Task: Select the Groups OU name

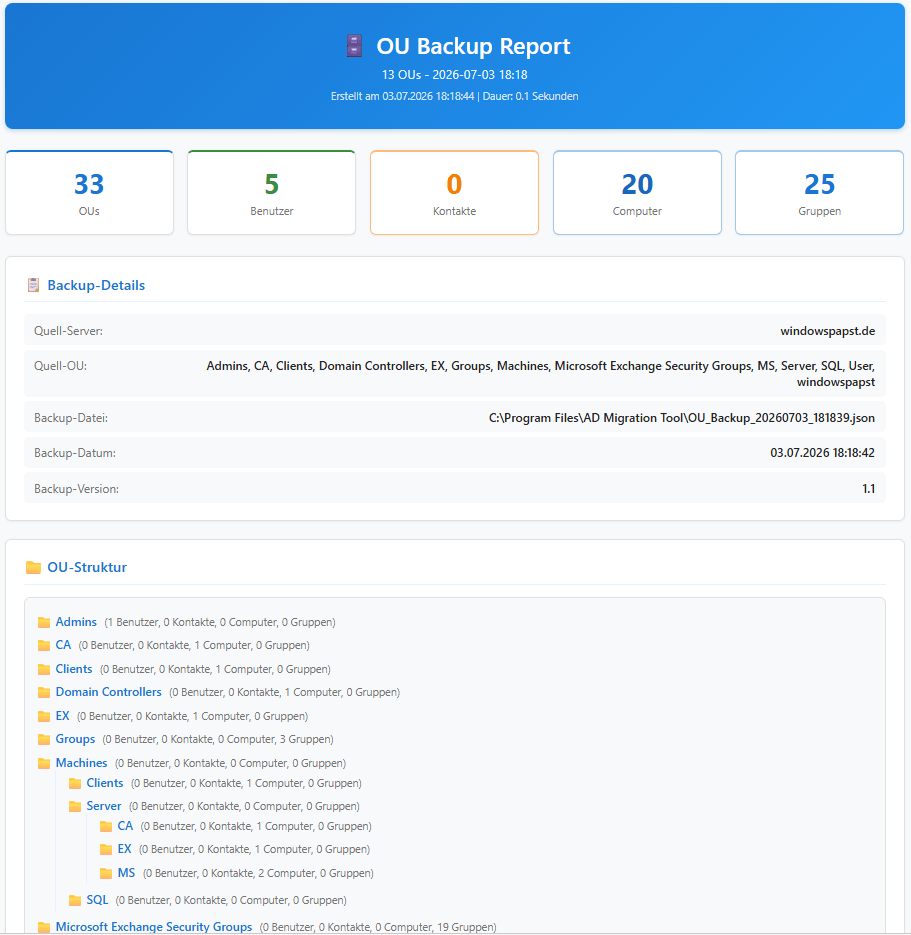Action: tap(75, 739)
